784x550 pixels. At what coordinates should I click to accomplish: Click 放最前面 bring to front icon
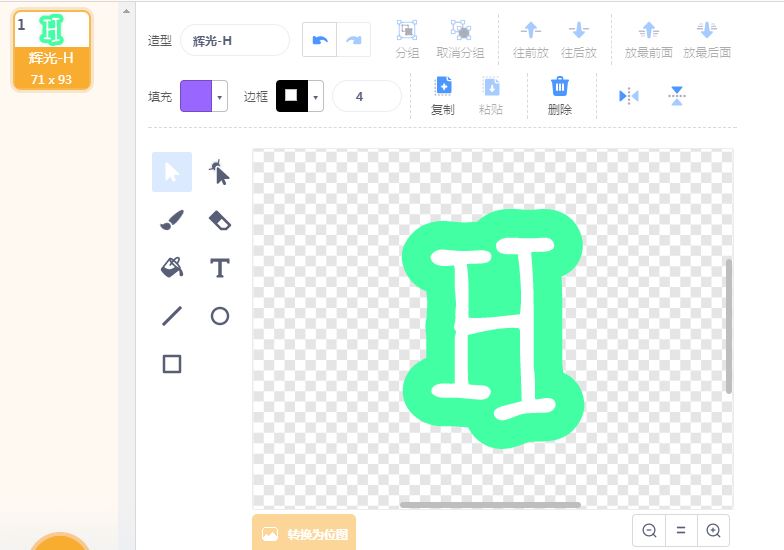point(648,30)
